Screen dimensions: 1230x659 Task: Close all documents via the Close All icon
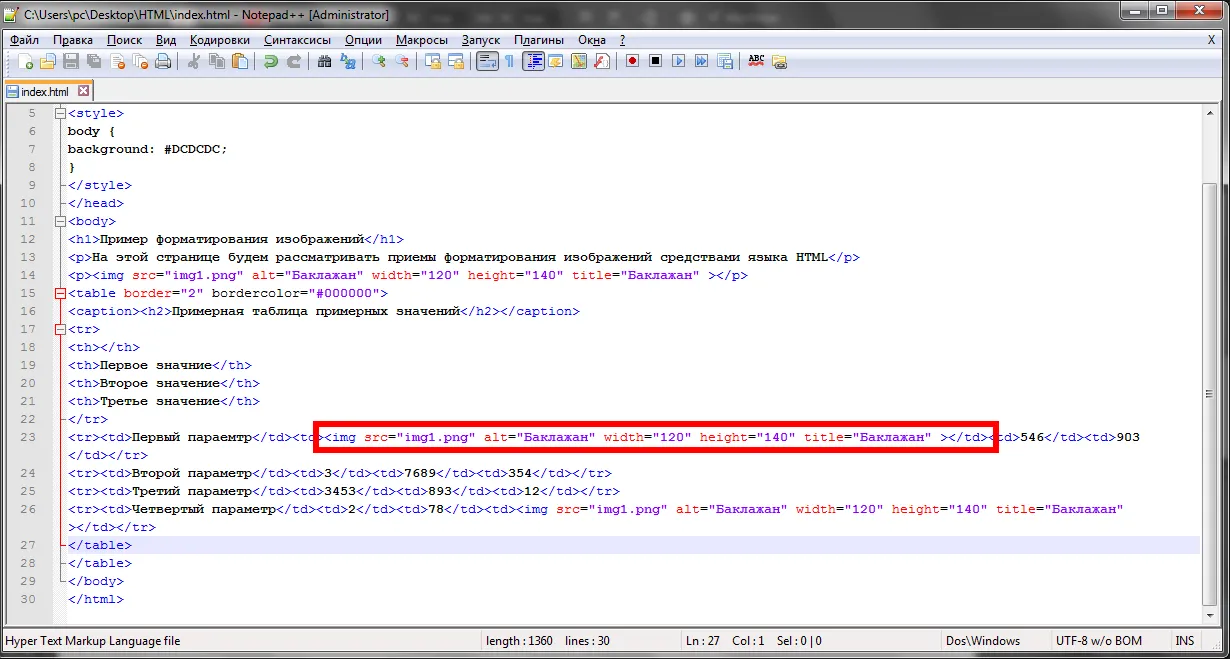140,61
